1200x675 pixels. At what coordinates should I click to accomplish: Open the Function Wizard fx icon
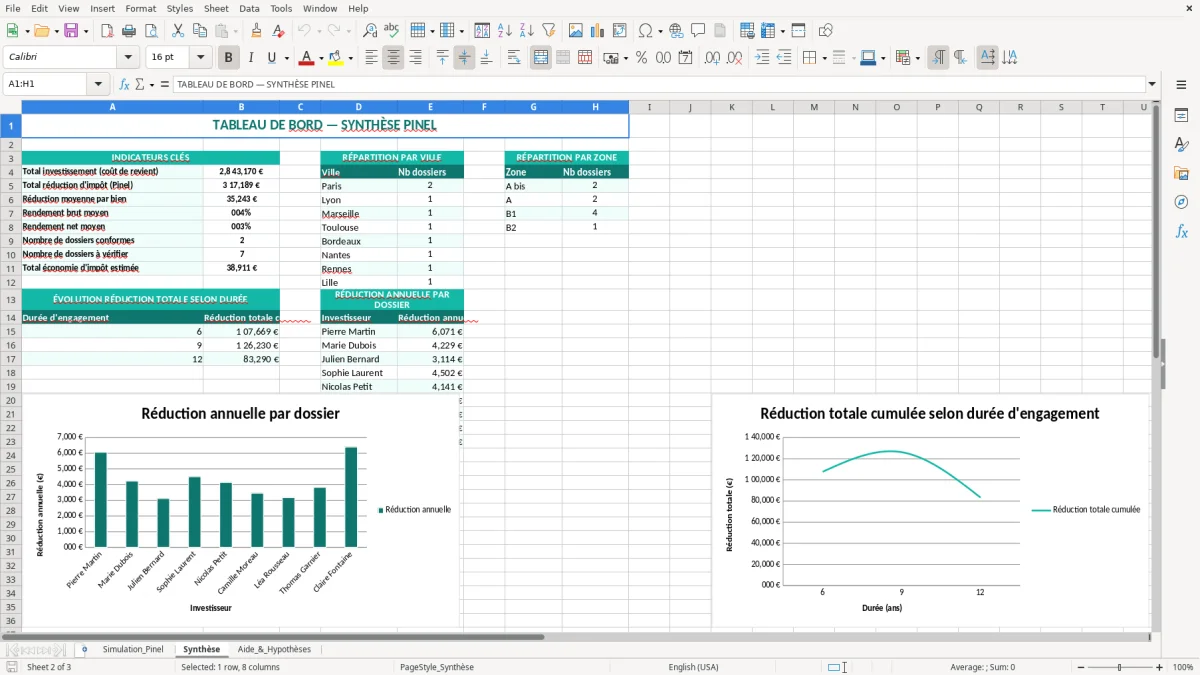pyautogui.click(x=125, y=85)
